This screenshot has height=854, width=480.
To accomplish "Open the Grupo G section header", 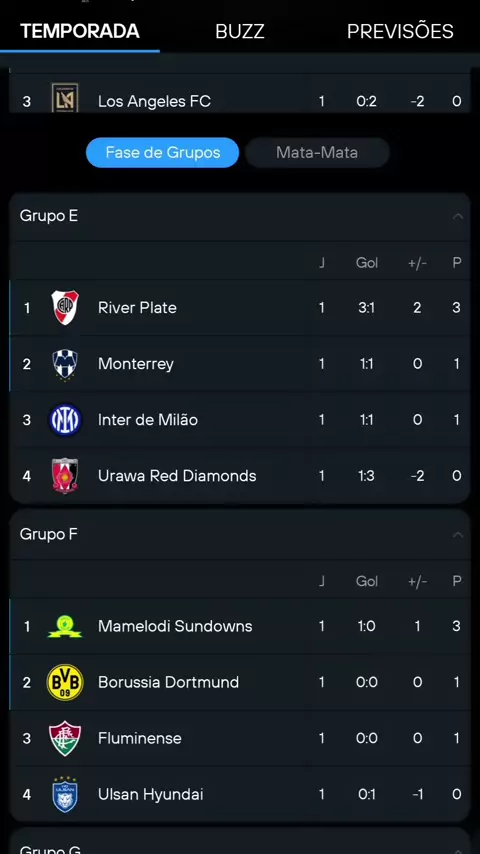I will [x=240, y=843].
